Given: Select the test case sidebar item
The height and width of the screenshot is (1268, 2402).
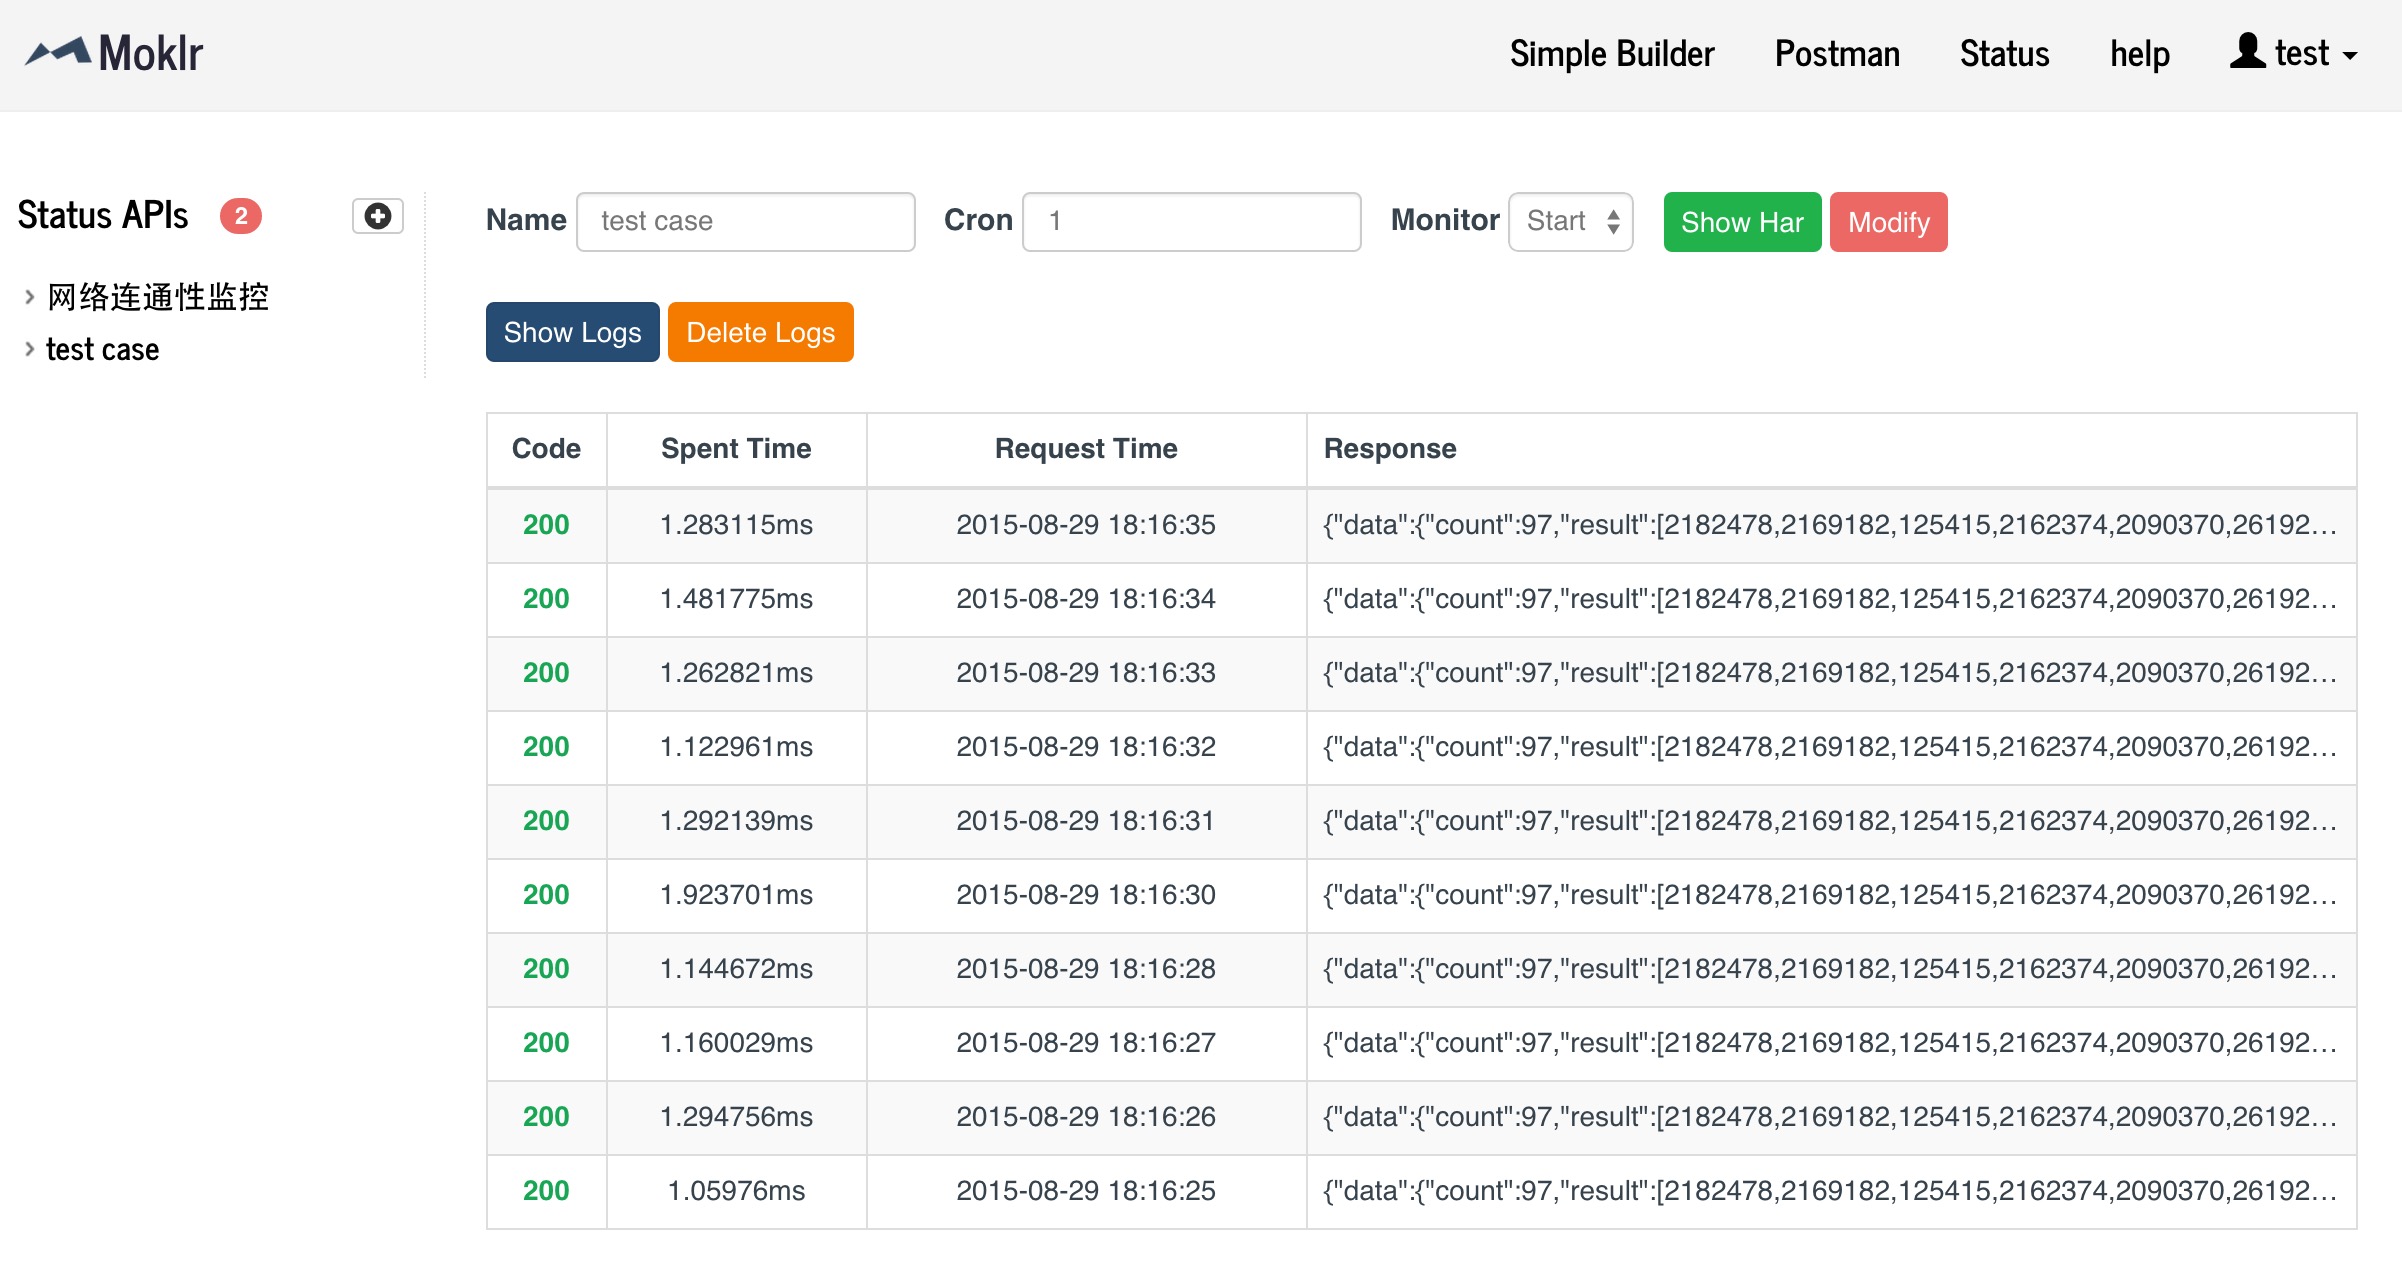Looking at the screenshot, I should pos(102,349).
